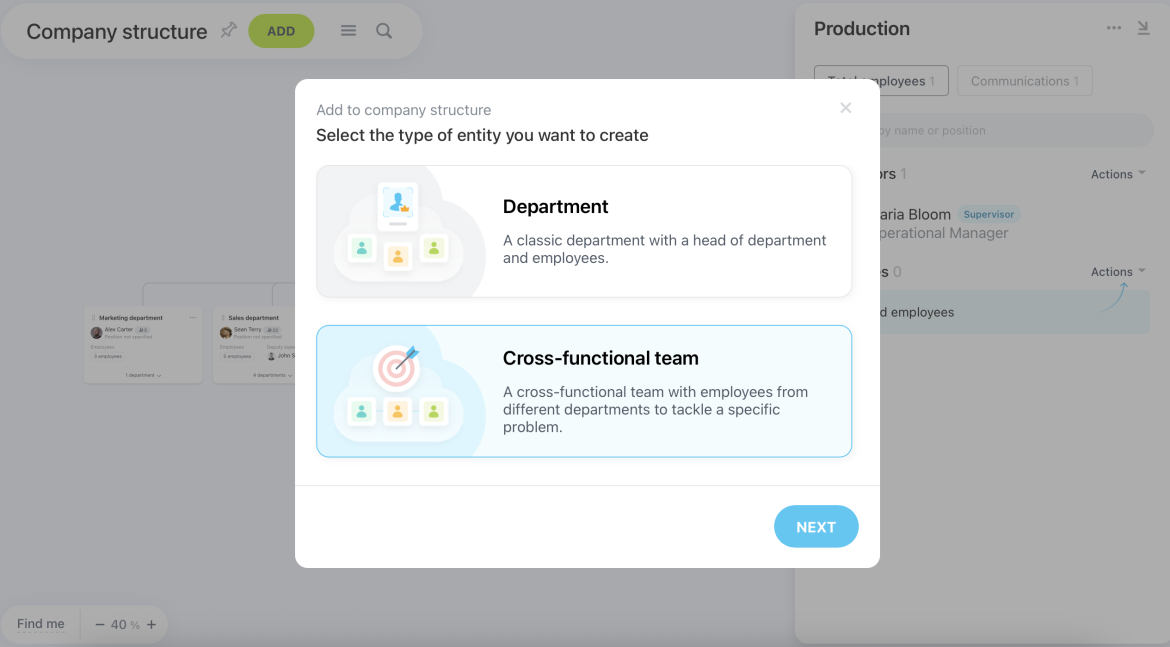This screenshot has width=1170, height=647.
Task: Collapse the Production panel with the arrow icon
Action: click(x=1143, y=27)
